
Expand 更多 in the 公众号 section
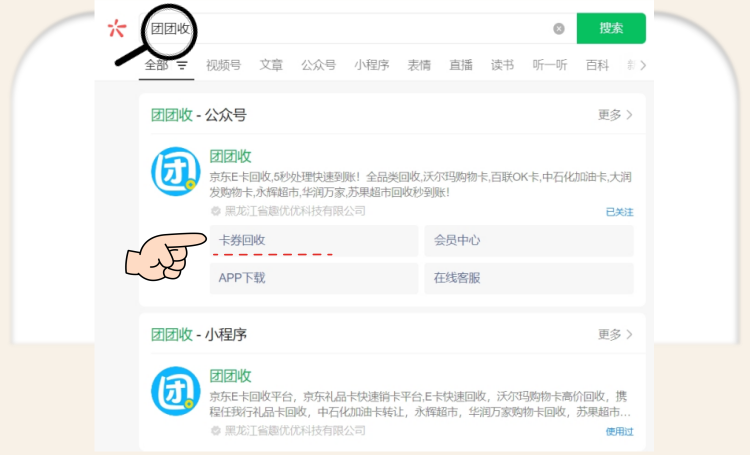(x=615, y=115)
